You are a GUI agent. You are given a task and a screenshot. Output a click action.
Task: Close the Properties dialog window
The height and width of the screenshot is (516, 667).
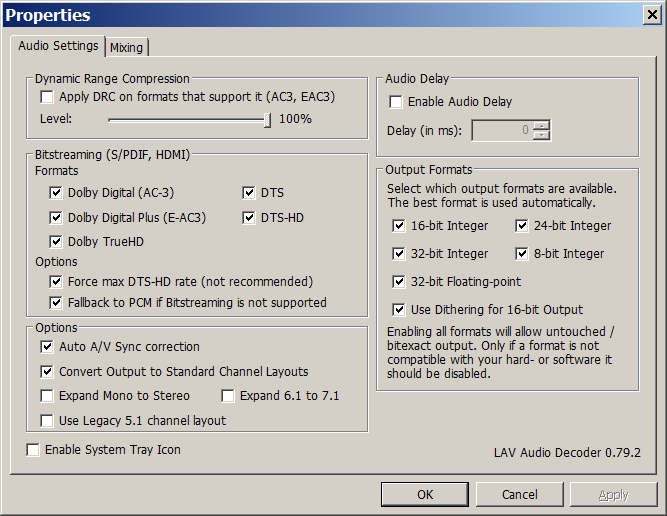tap(651, 15)
